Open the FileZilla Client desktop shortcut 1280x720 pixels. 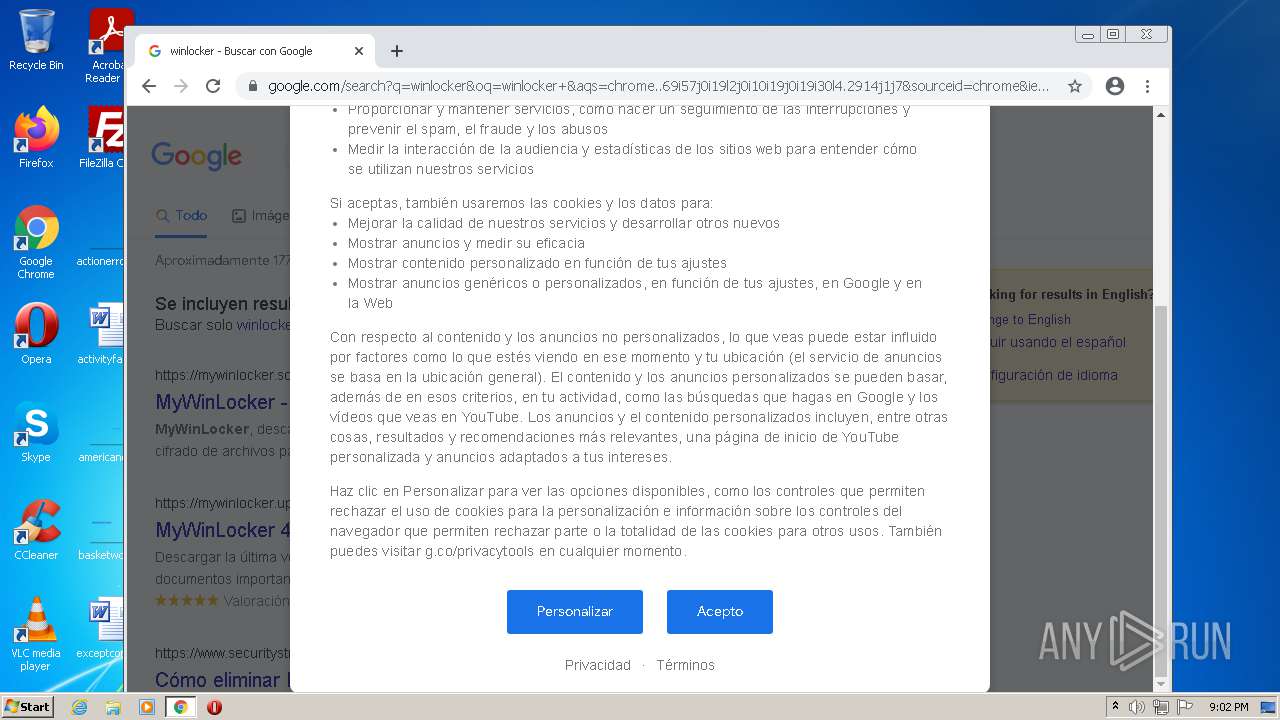click(104, 138)
